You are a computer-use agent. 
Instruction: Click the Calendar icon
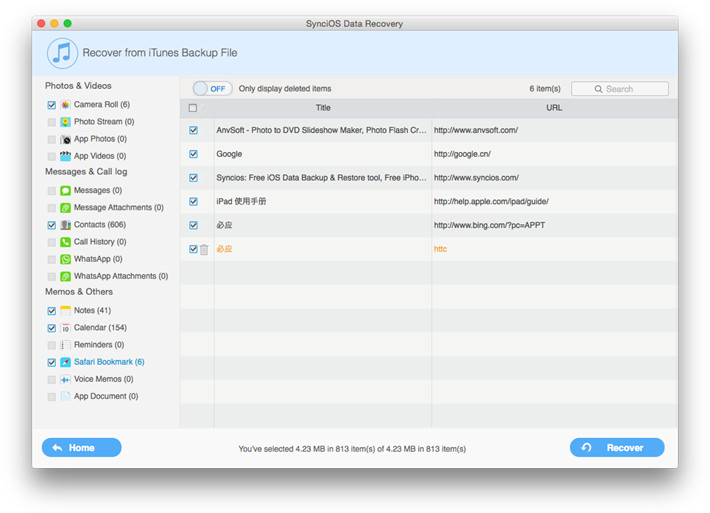65,328
